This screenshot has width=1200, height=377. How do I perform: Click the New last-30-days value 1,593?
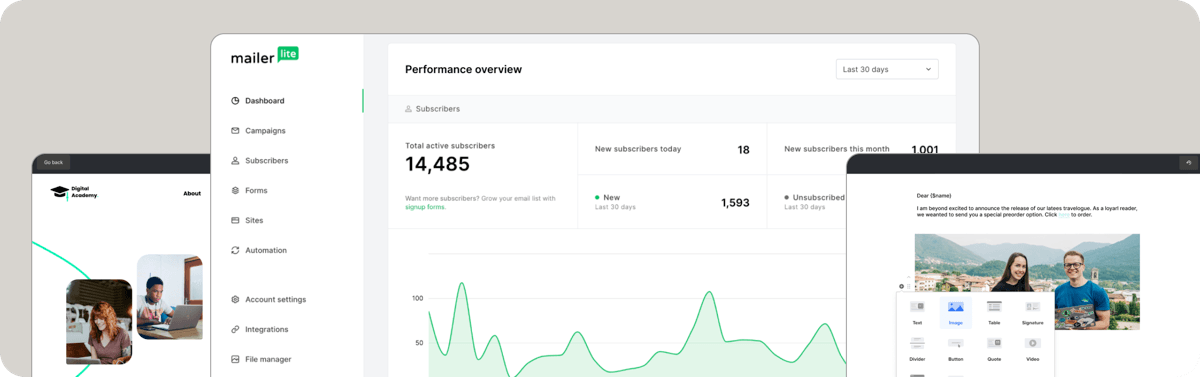tap(735, 203)
